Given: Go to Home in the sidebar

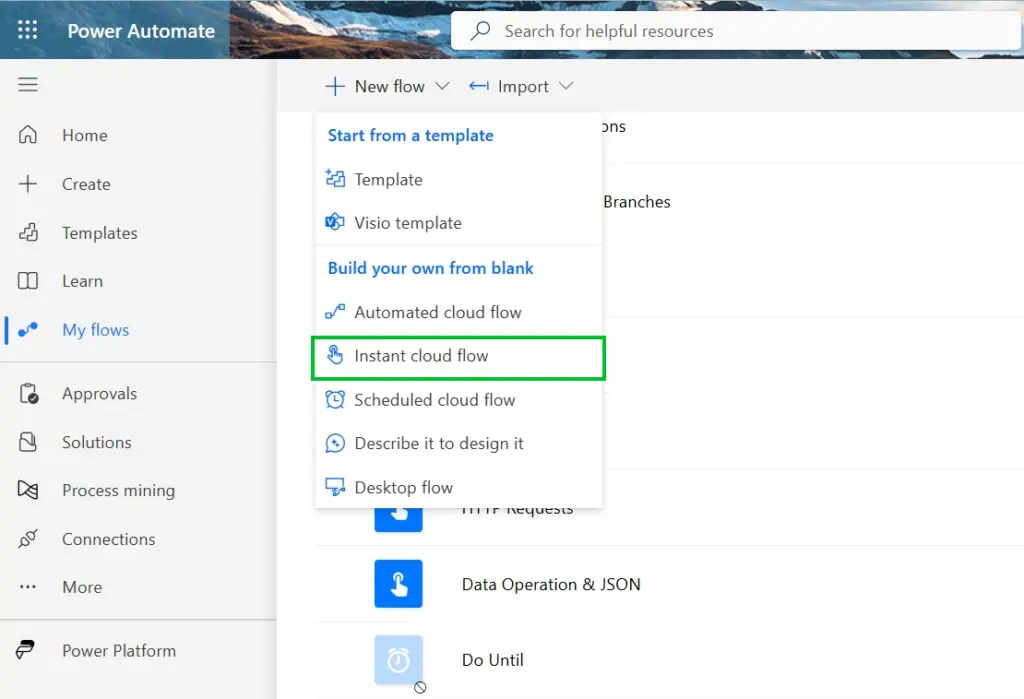Looking at the screenshot, I should pyautogui.click(x=85, y=135).
